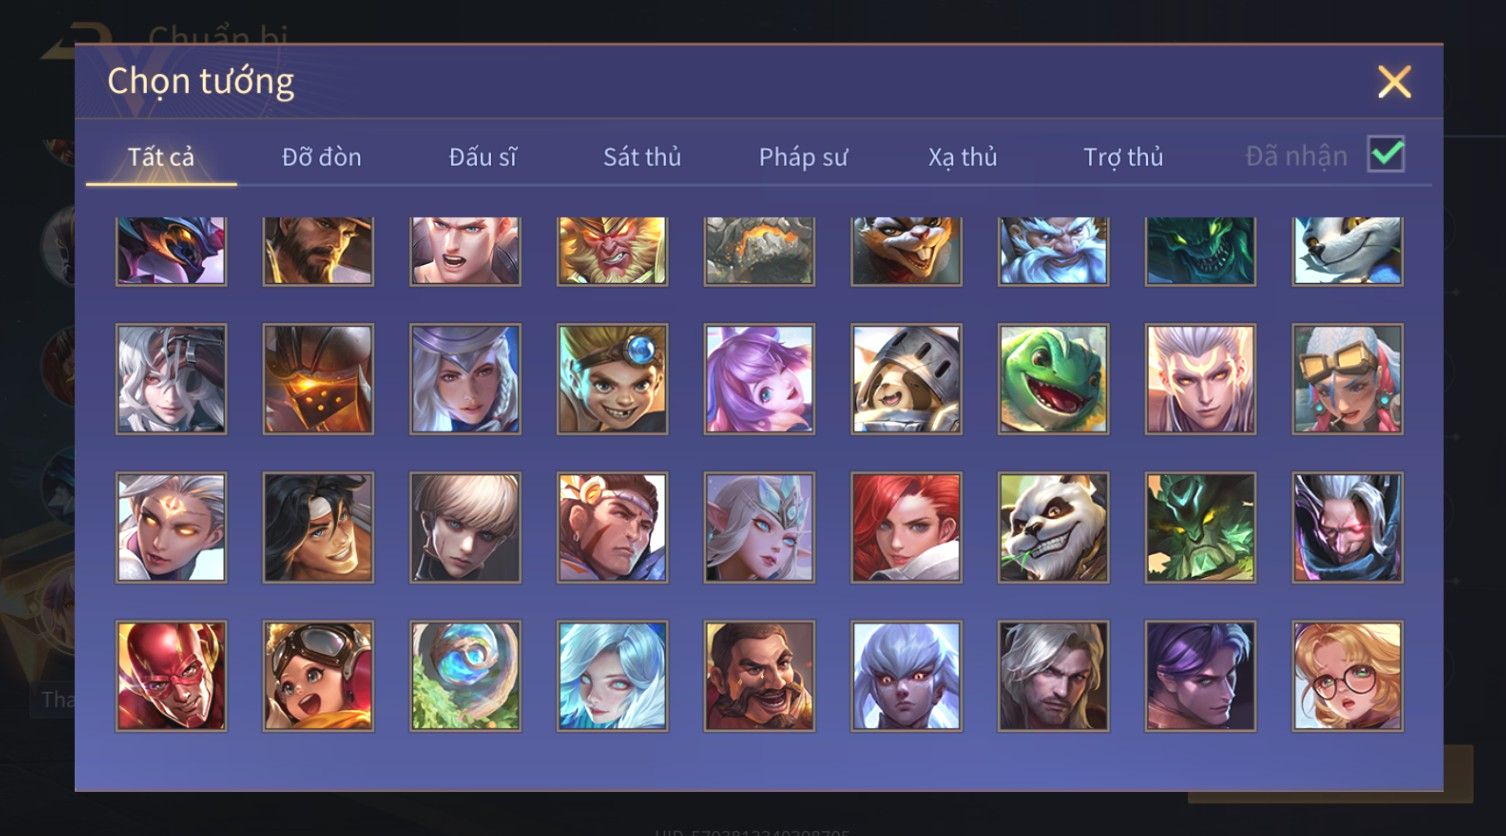Show the Trợ thủ hero category

tap(1123, 157)
